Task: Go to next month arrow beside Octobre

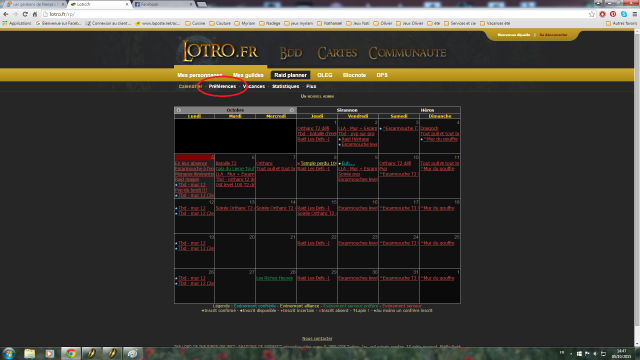Action: pyautogui.click(x=292, y=110)
